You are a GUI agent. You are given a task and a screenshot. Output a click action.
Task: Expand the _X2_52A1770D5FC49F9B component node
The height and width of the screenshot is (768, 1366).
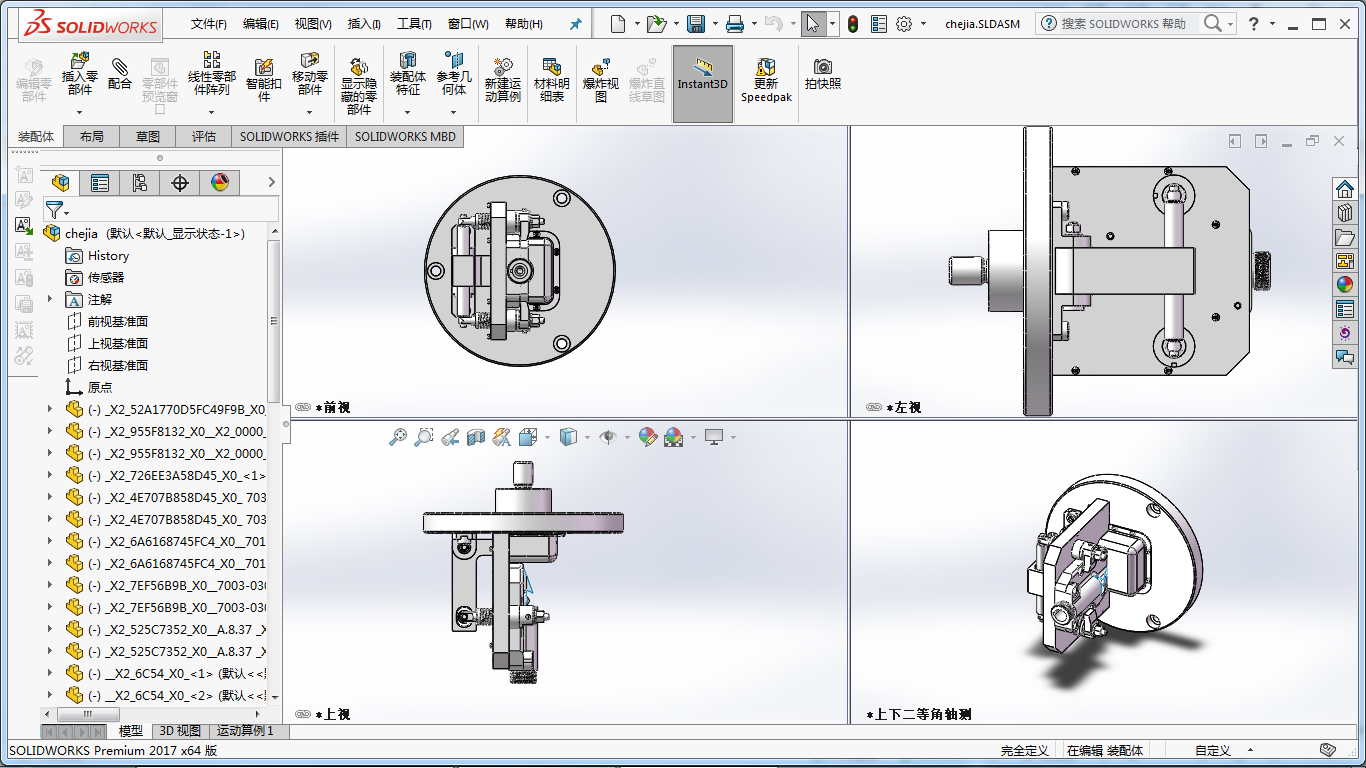click(x=50, y=409)
